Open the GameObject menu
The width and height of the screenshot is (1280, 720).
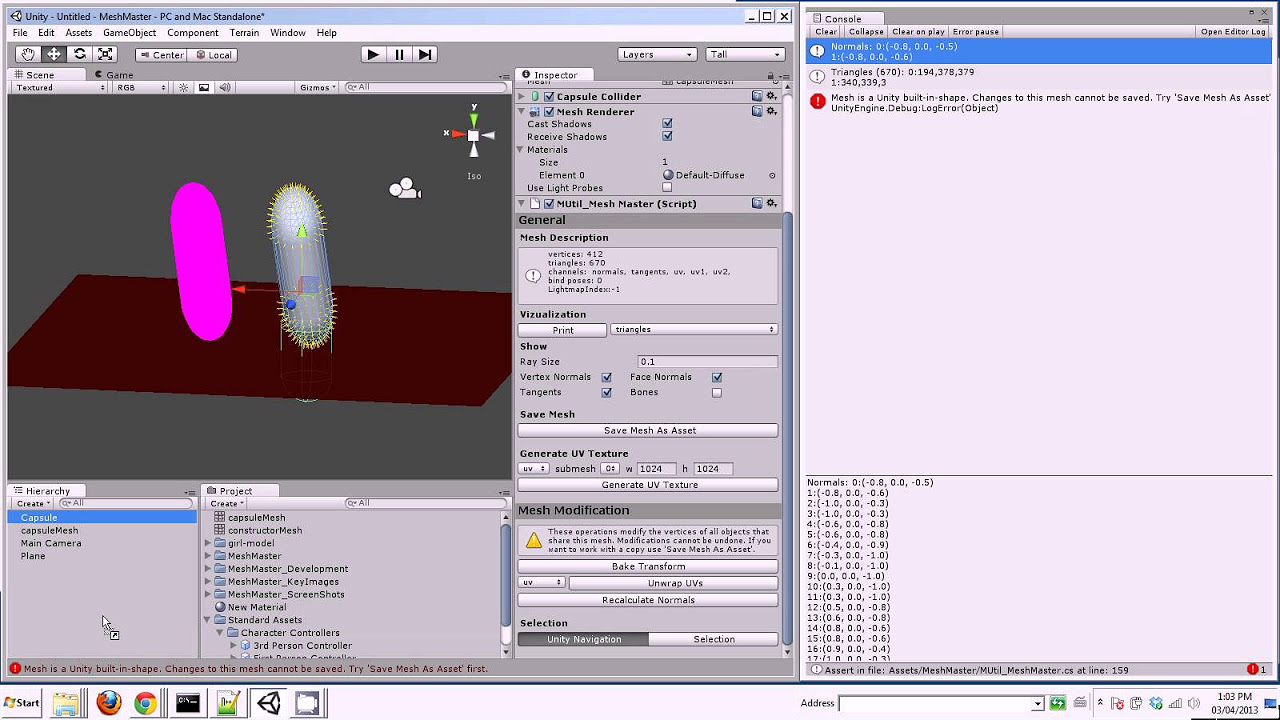click(x=129, y=33)
